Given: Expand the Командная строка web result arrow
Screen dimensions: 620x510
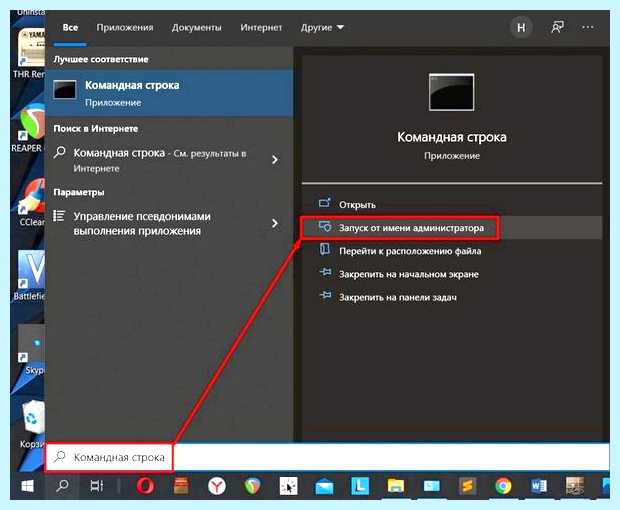Looking at the screenshot, I should point(275,160).
